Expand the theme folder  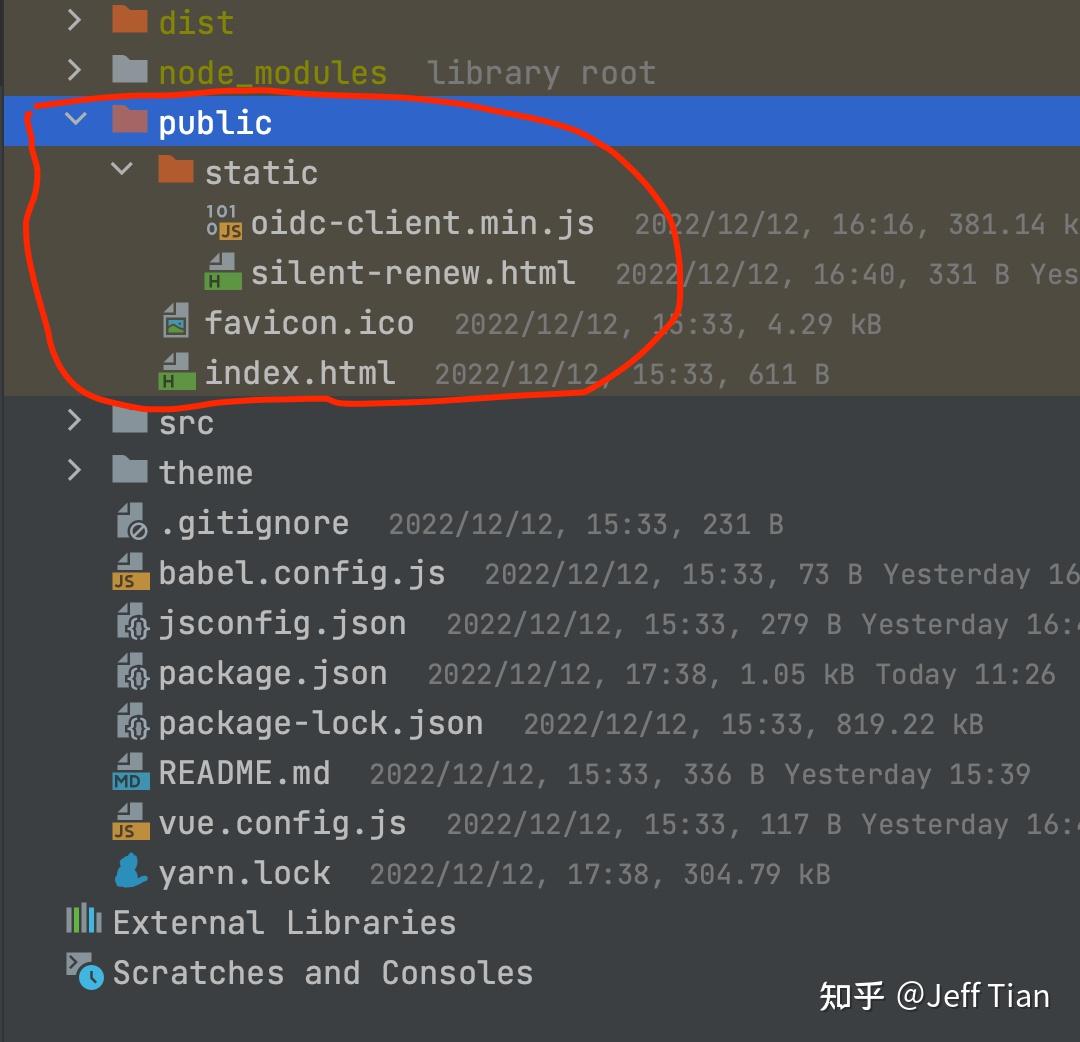[73, 471]
